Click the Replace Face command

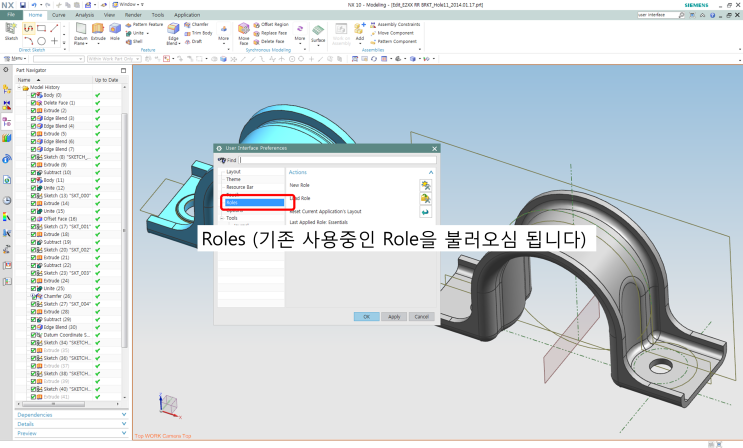[x=270, y=33]
